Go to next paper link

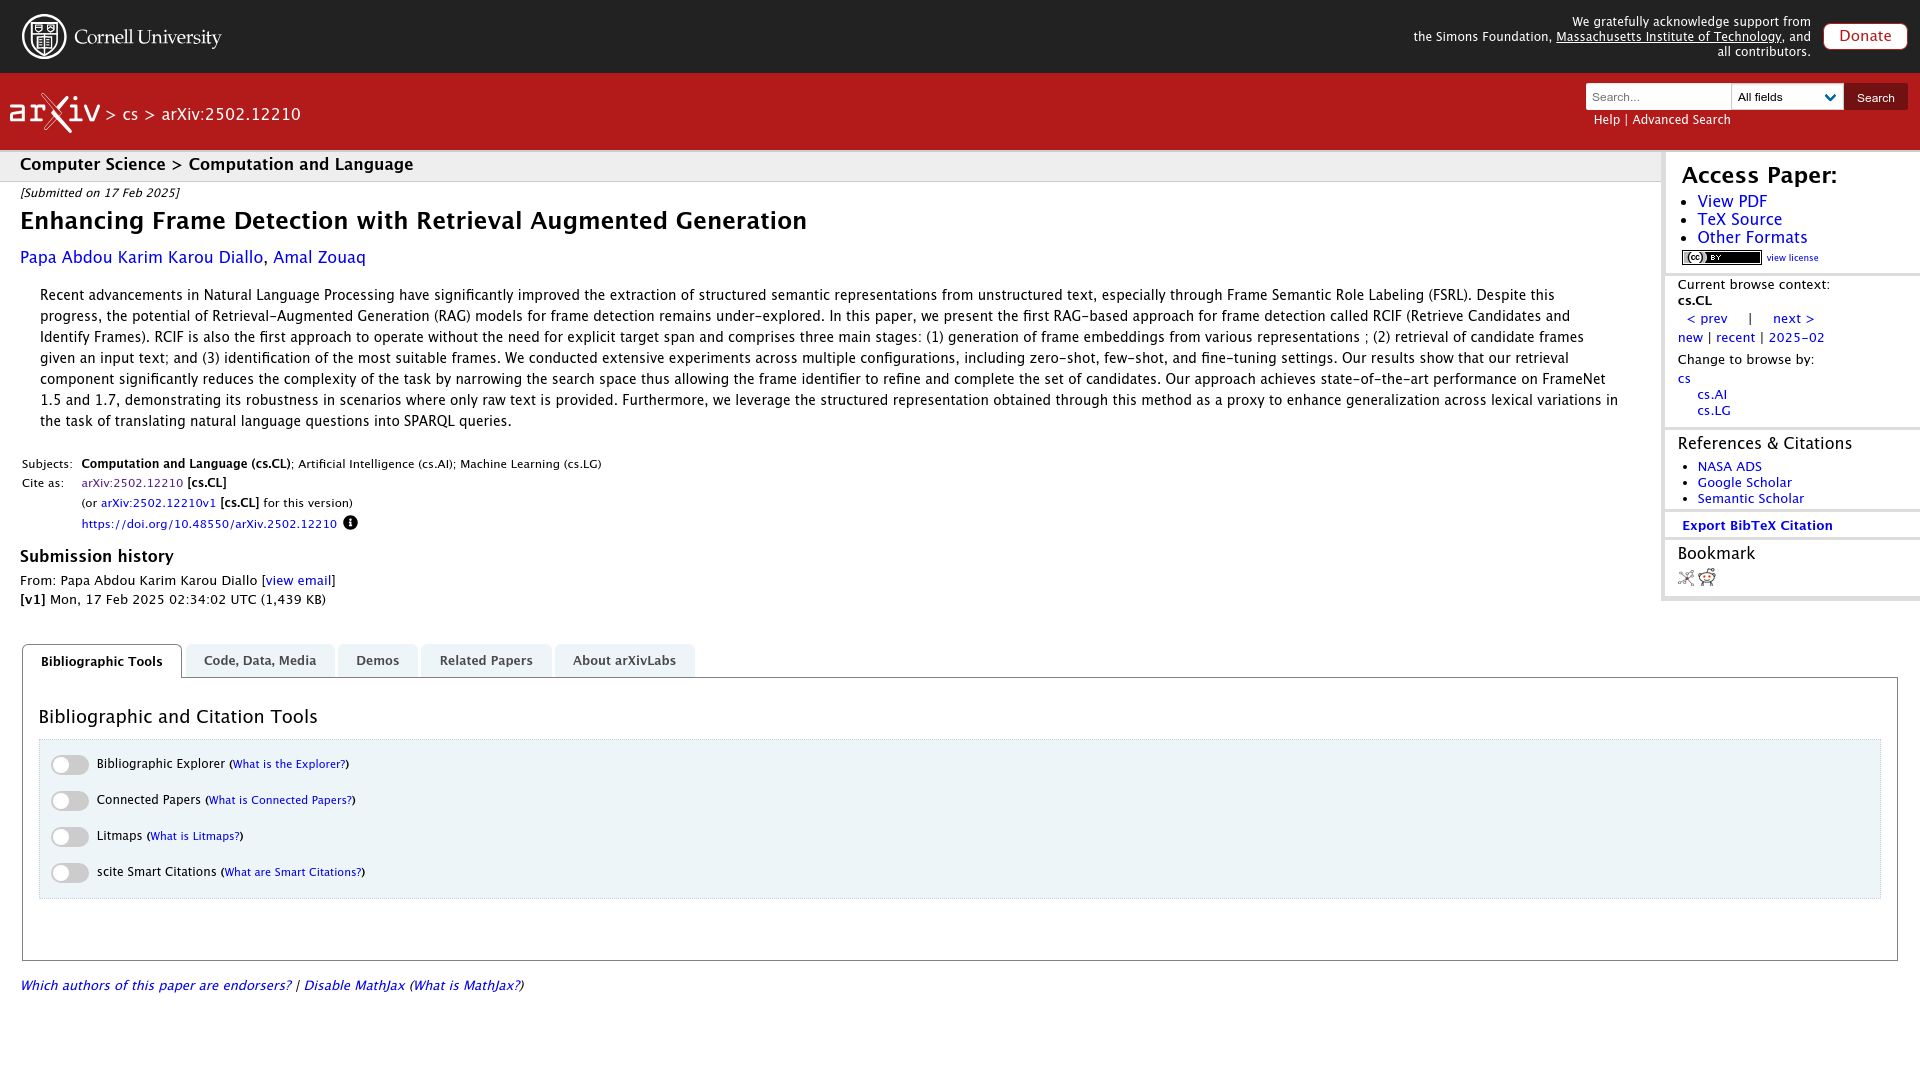pos(1793,319)
